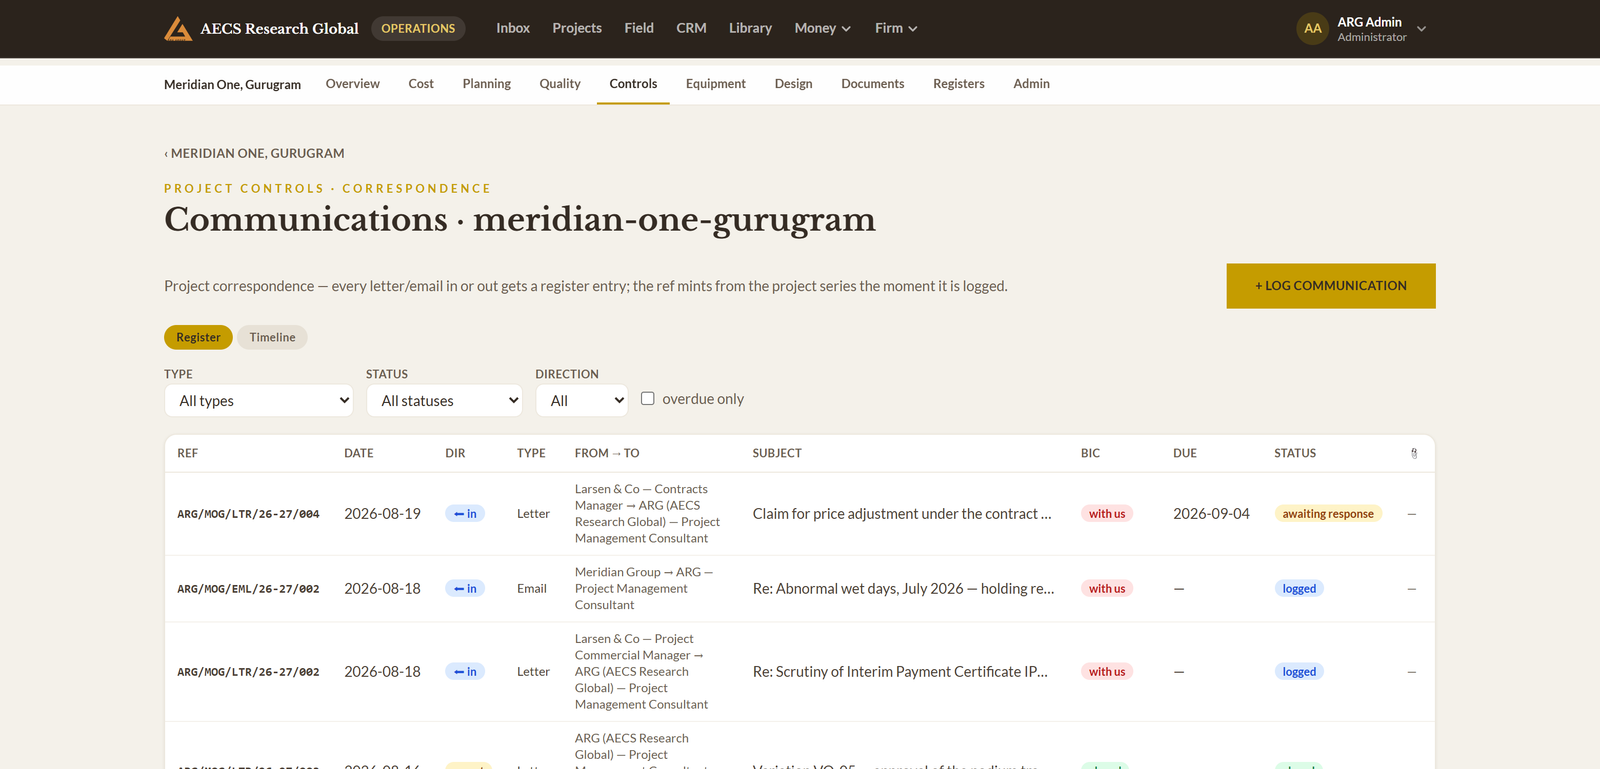The height and width of the screenshot is (769, 1600).
Task: Click the due date 2026-09-04
Action: pyautogui.click(x=1211, y=514)
